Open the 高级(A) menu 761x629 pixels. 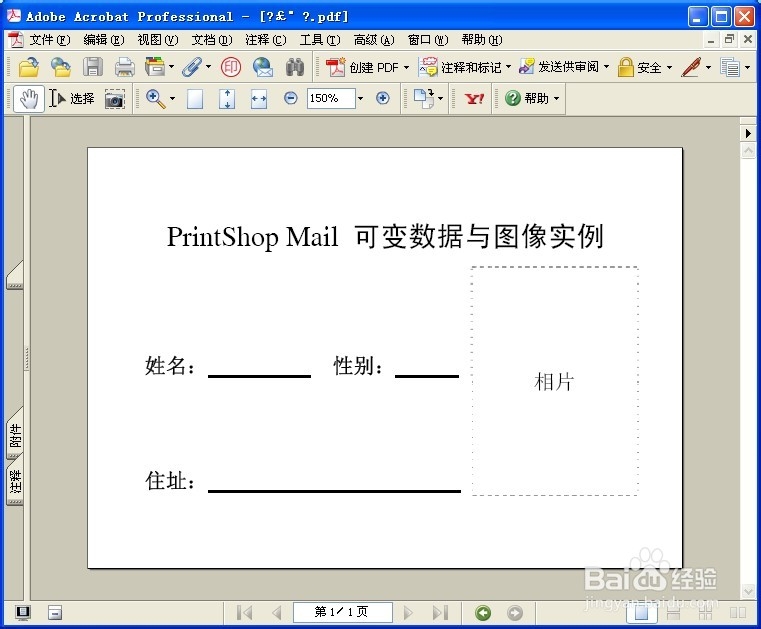click(374, 40)
